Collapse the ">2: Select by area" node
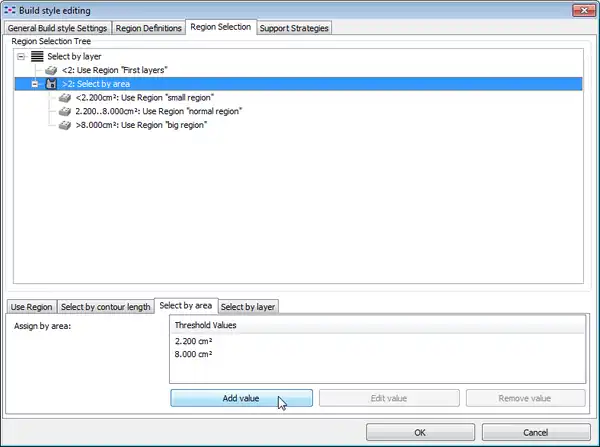The width and height of the screenshot is (600, 447). [x=36, y=85]
